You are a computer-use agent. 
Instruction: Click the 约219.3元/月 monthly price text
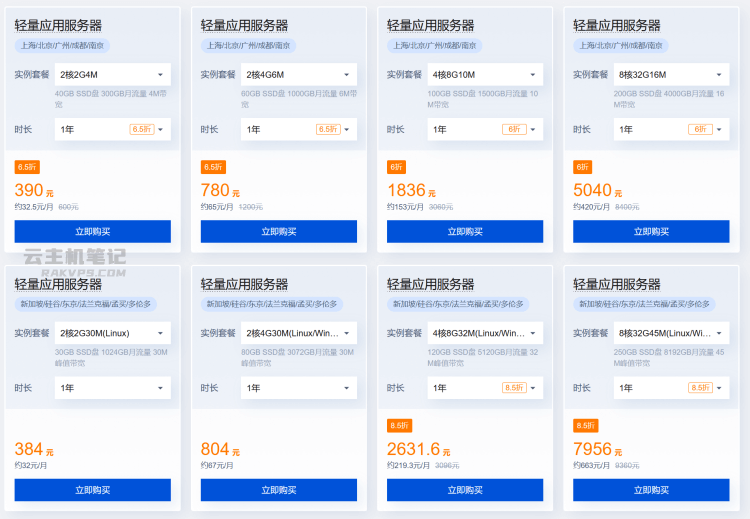click(x=408, y=465)
